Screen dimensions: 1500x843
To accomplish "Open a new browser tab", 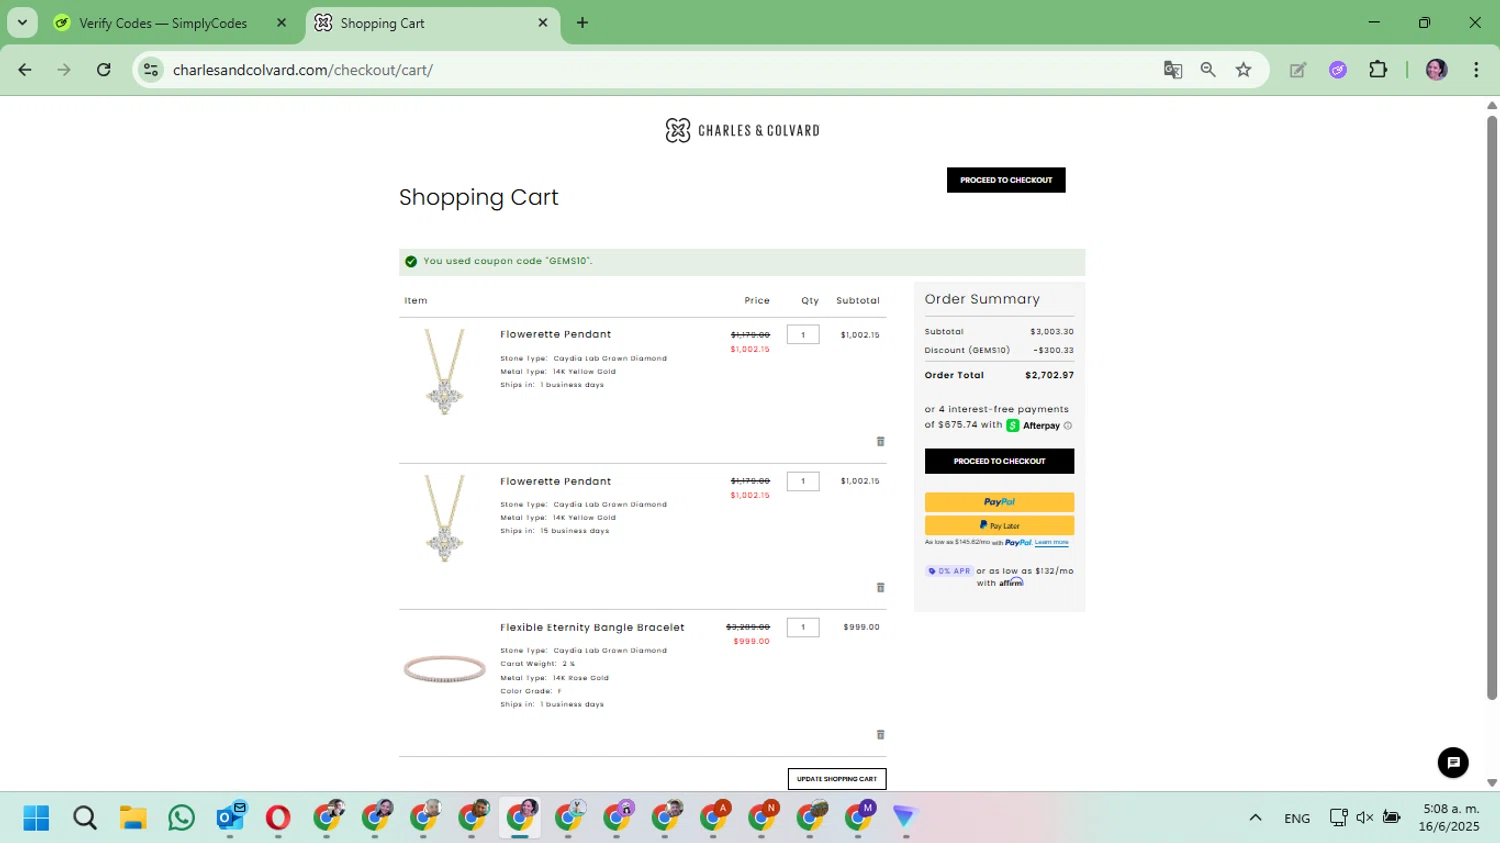I will click(x=582, y=23).
